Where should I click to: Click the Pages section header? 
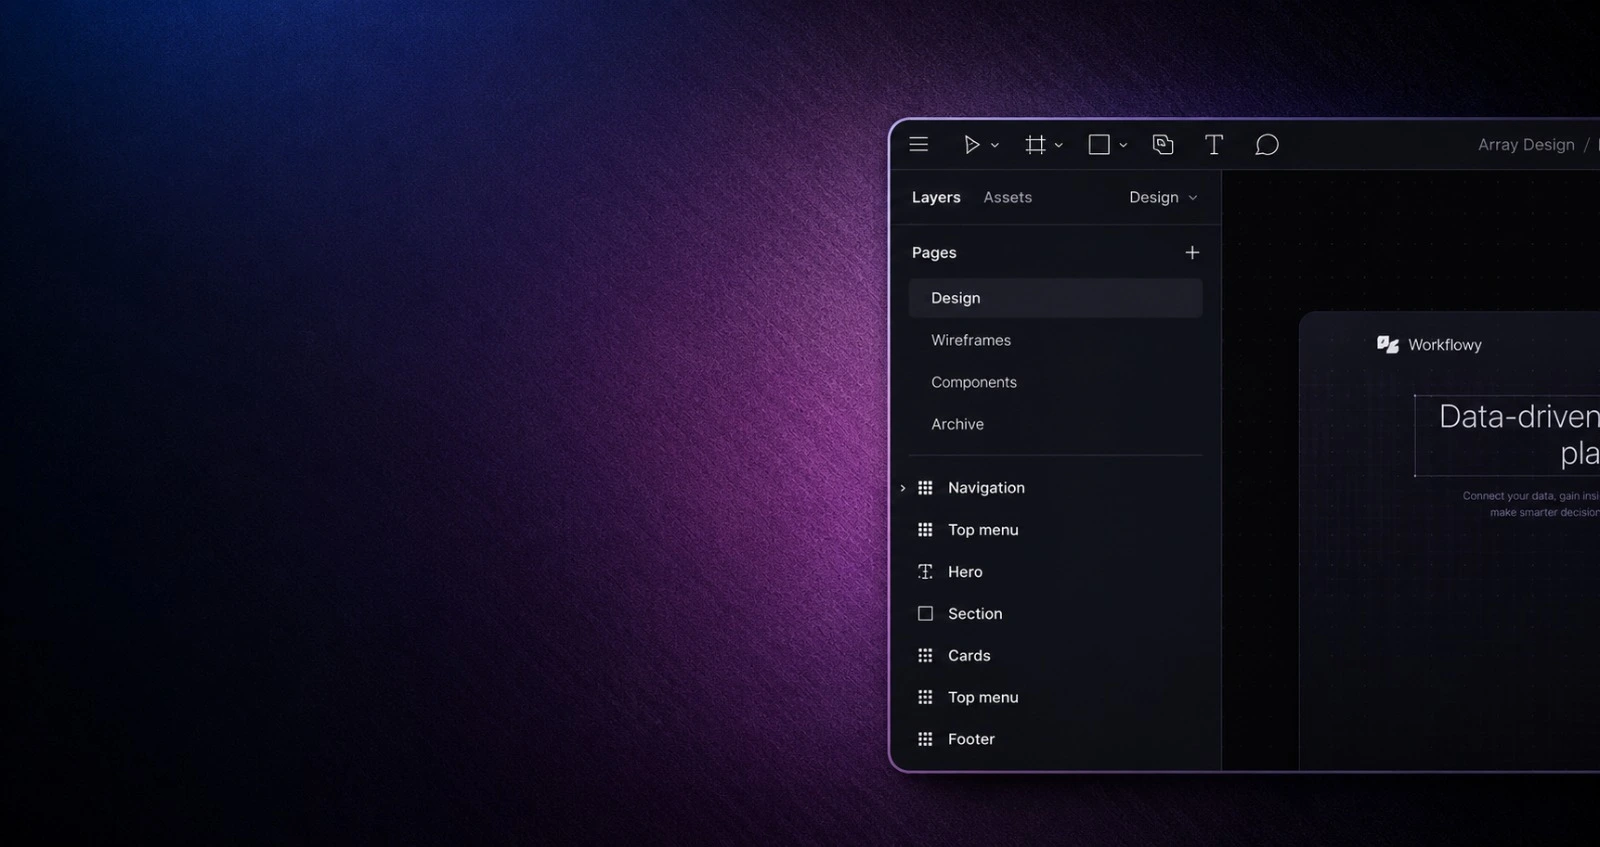click(934, 253)
